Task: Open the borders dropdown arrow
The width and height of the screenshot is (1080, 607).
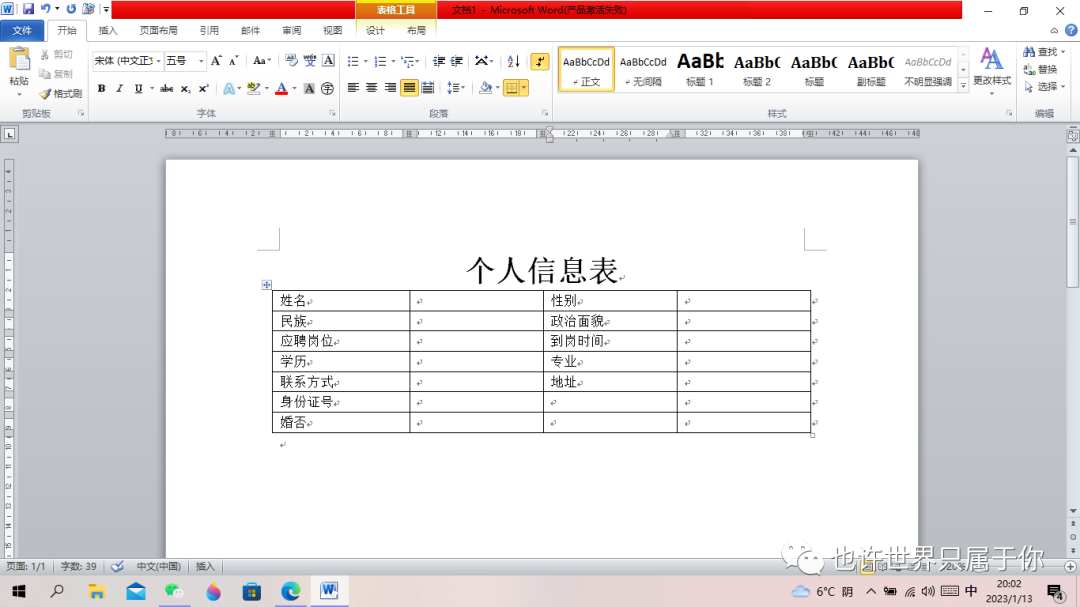Action: 524,88
